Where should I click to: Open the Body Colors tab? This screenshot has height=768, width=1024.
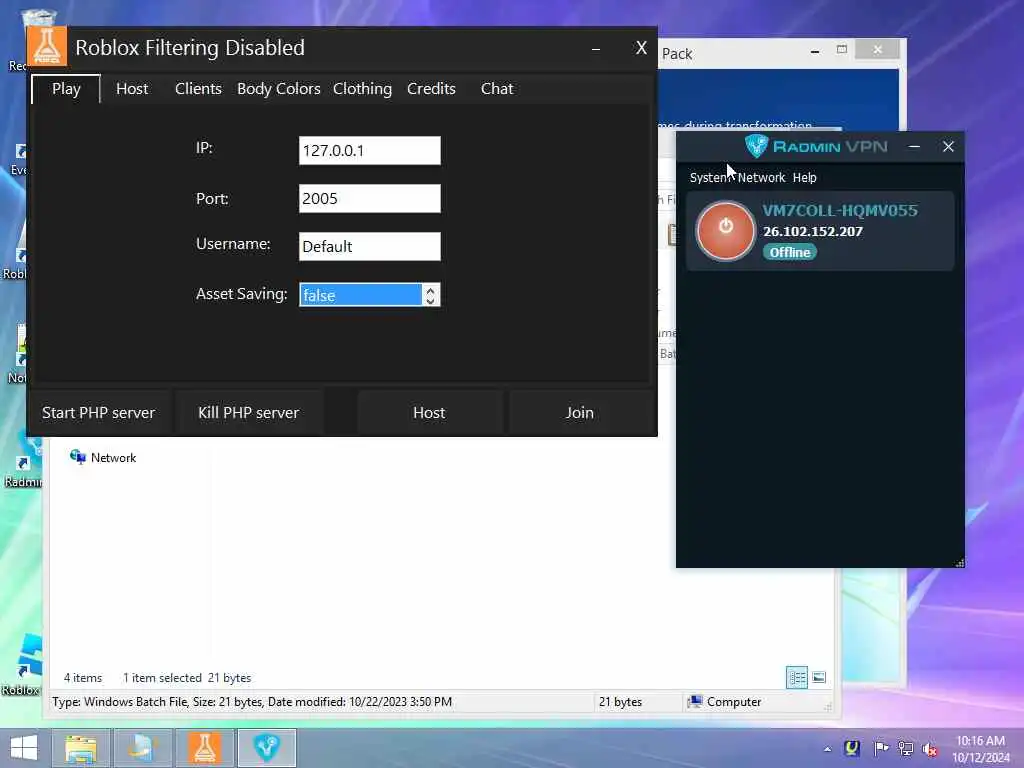[278, 89]
